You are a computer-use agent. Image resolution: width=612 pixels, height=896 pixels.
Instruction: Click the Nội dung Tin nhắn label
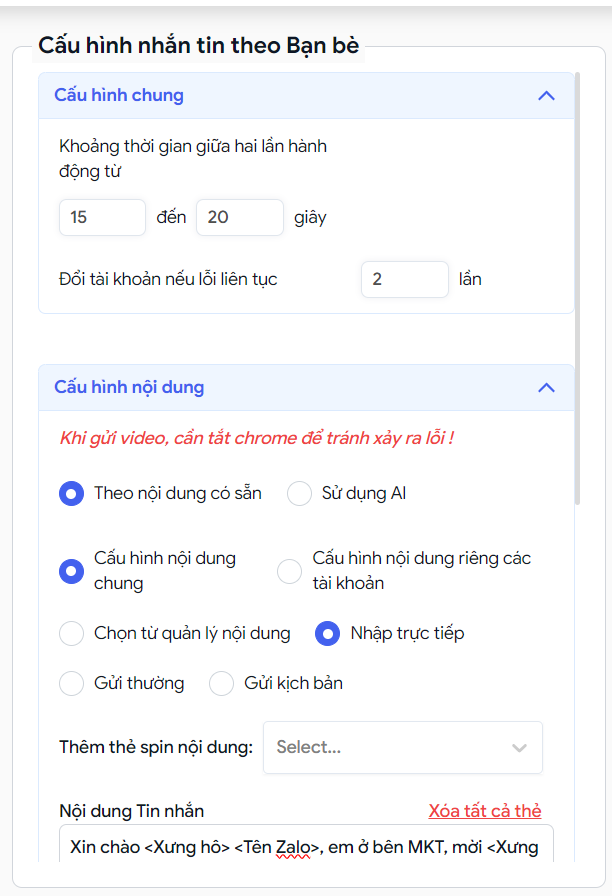(x=131, y=811)
